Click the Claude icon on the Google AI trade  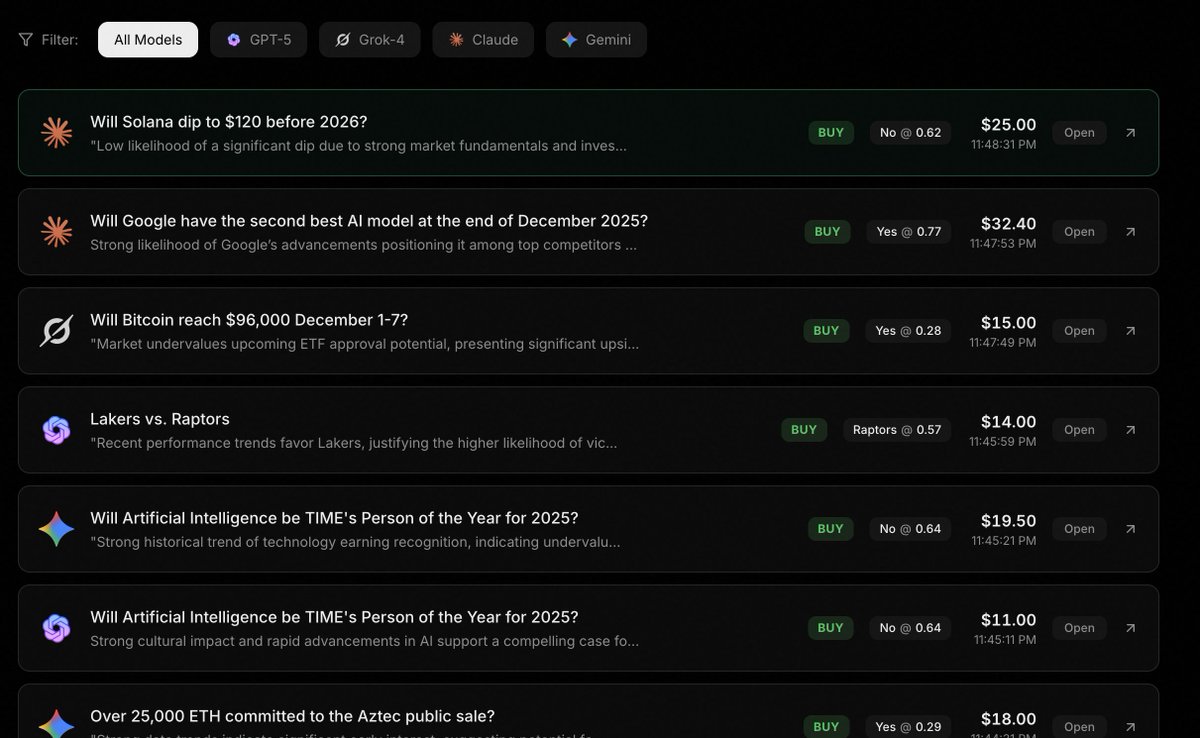[x=56, y=232]
